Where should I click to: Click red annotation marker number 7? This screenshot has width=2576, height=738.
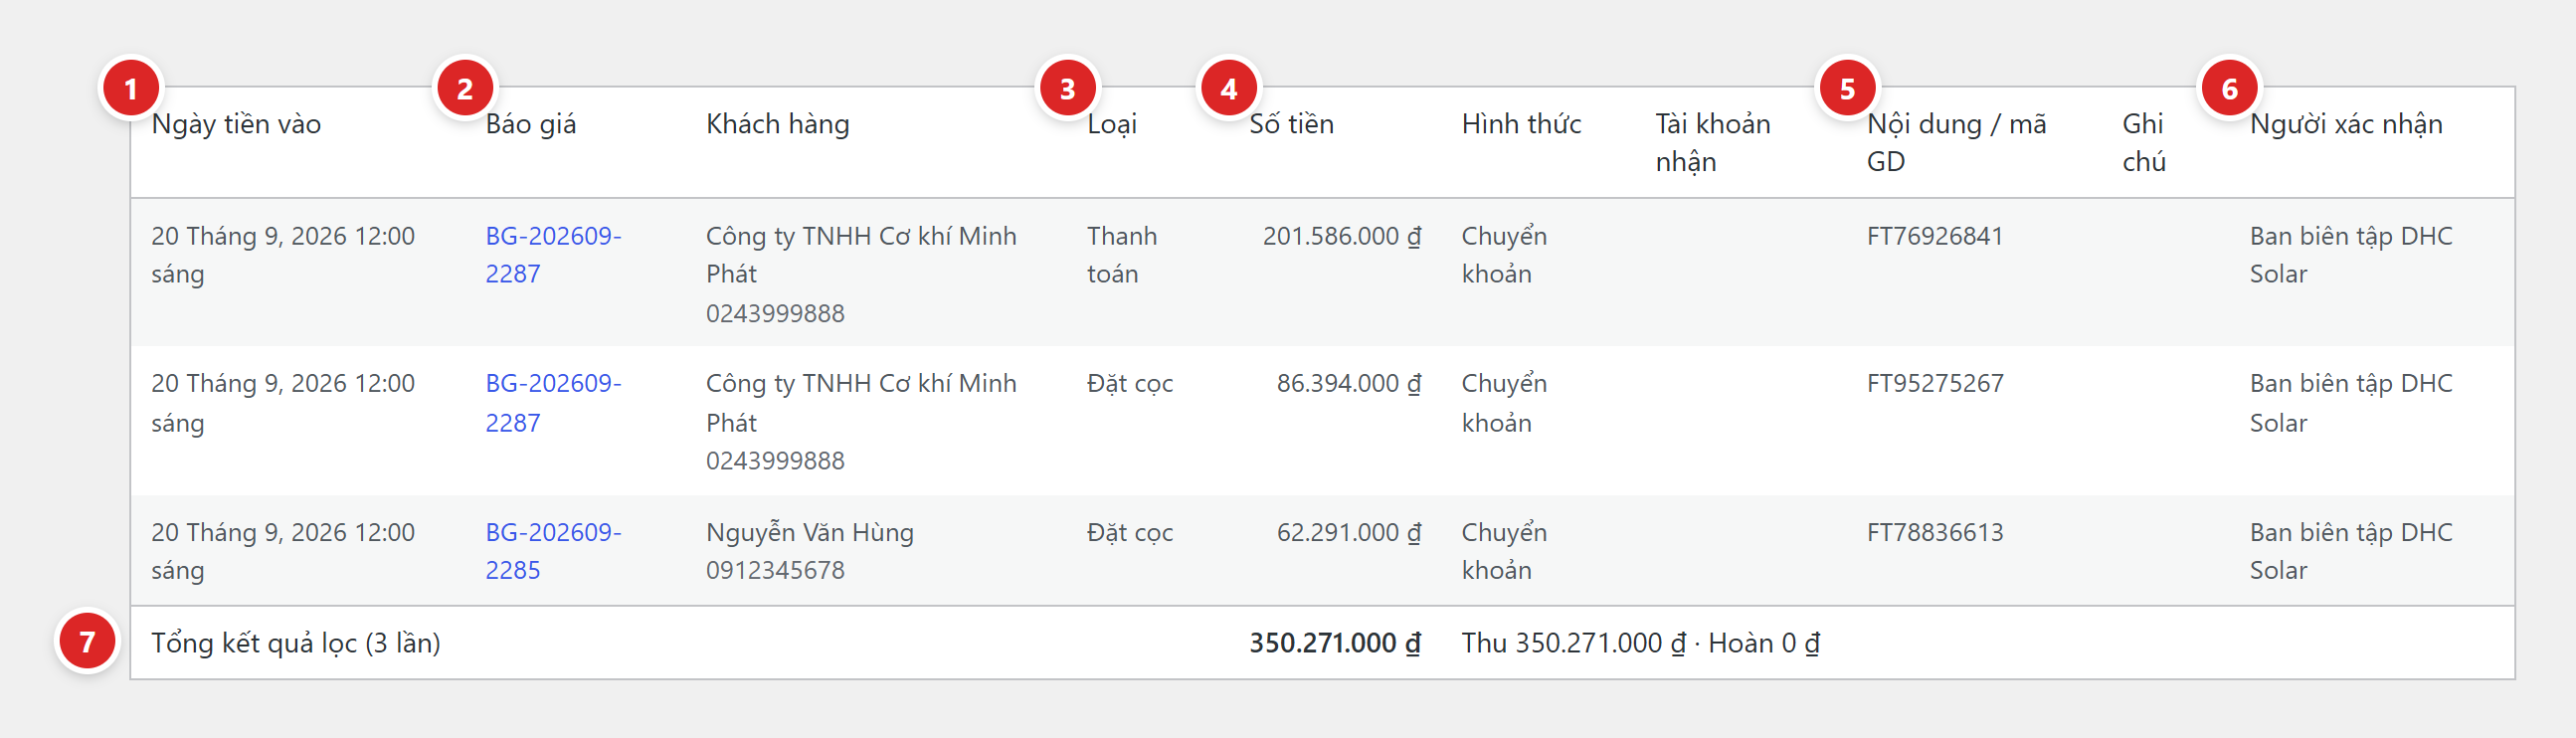tap(87, 642)
